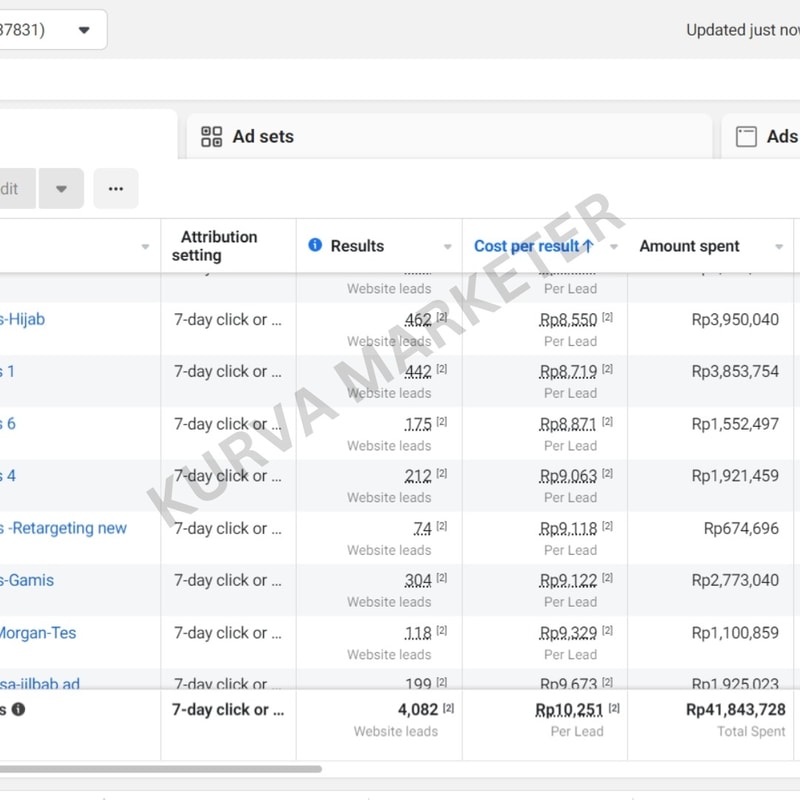The height and width of the screenshot is (800, 800).
Task: Click the Rp41,843,728 total spent
Action: (x=736, y=710)
